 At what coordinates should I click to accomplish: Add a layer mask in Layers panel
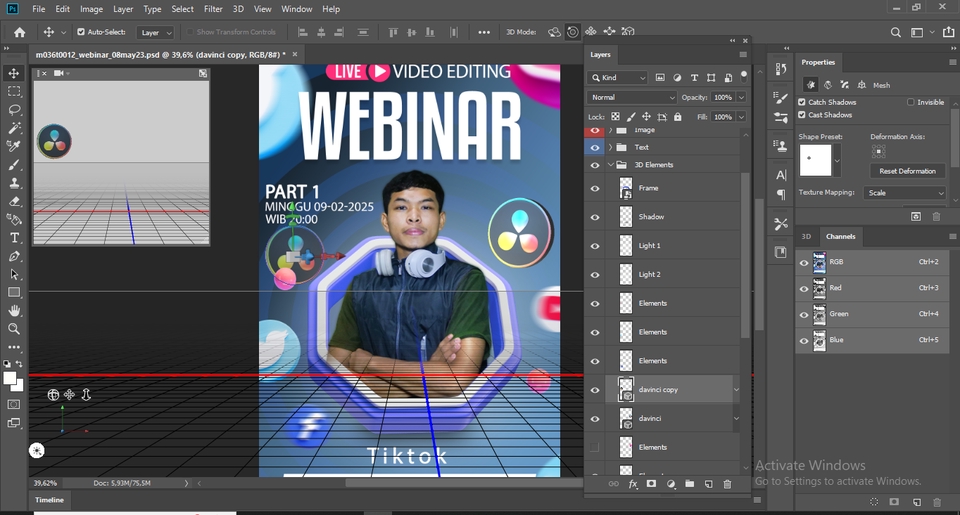pyautogui.click(x=651, y=484)
